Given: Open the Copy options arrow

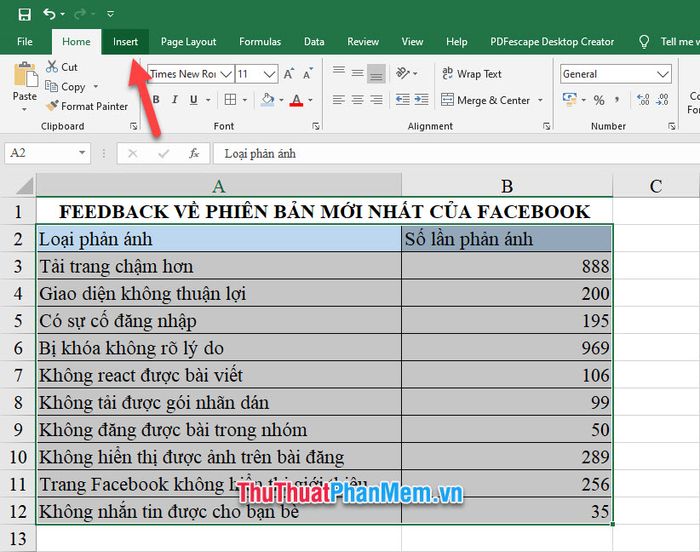Looking at the screenshot, I should 96,87.
